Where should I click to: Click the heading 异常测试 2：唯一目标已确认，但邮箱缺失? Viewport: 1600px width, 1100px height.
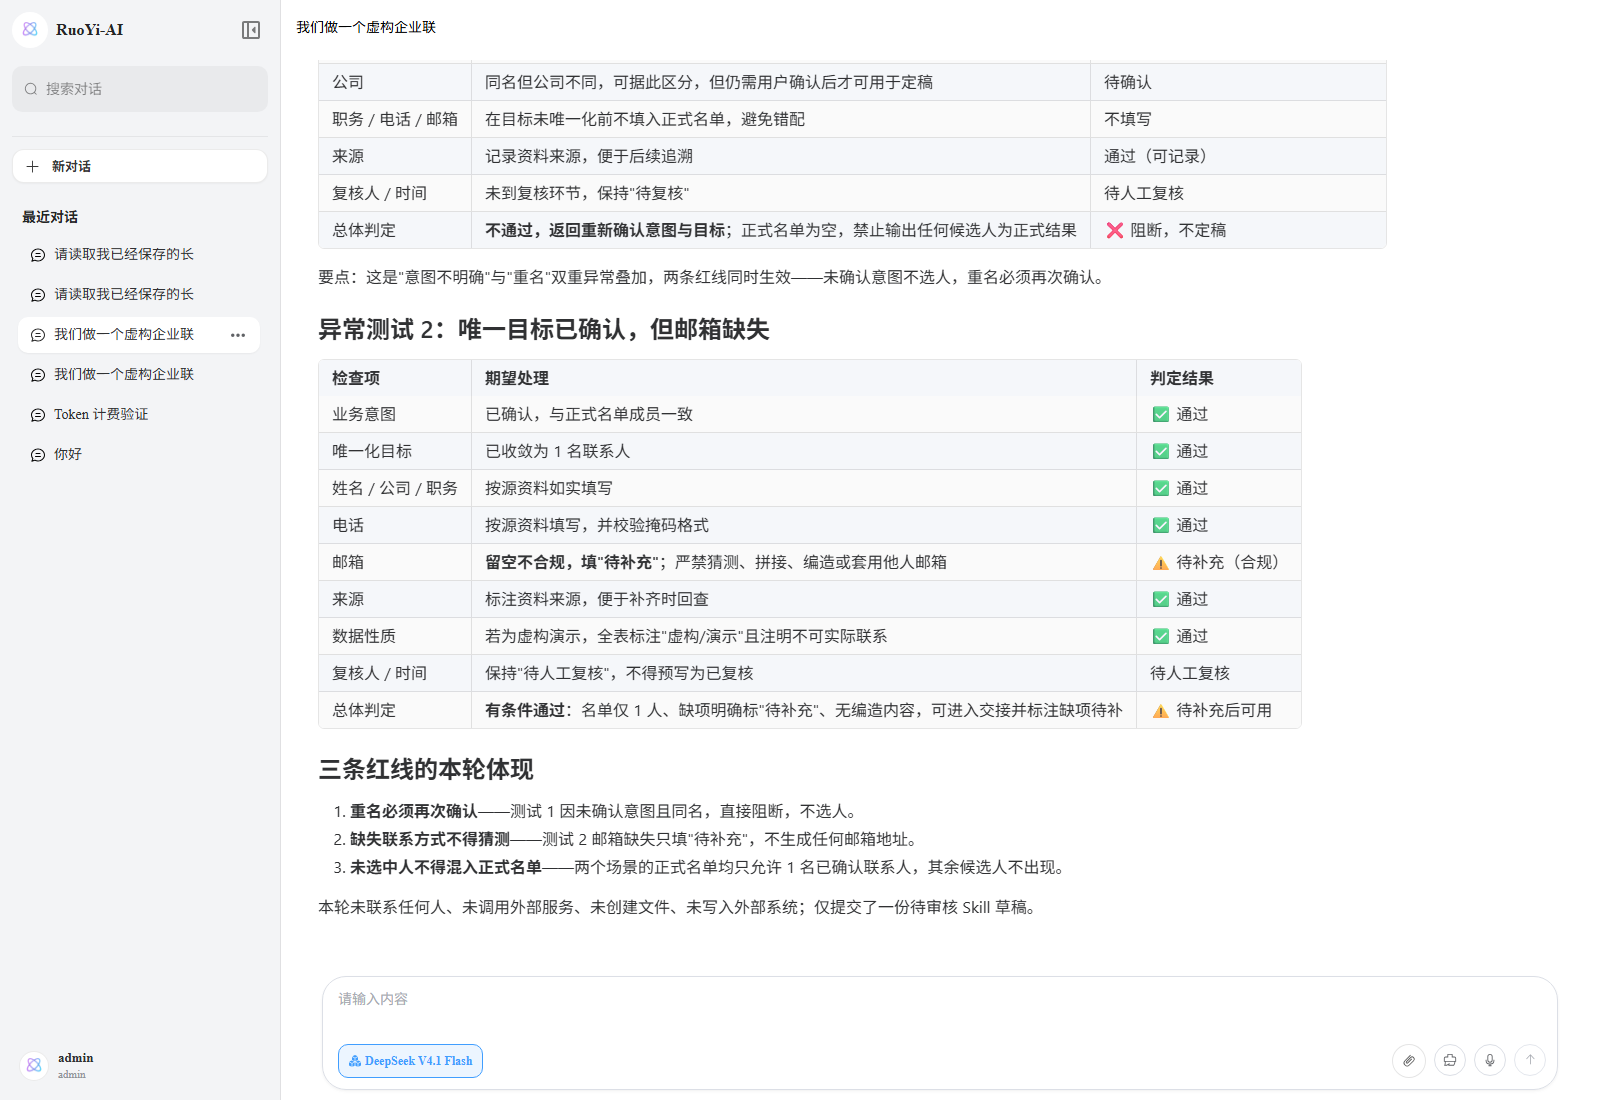(x=544, y=329)
